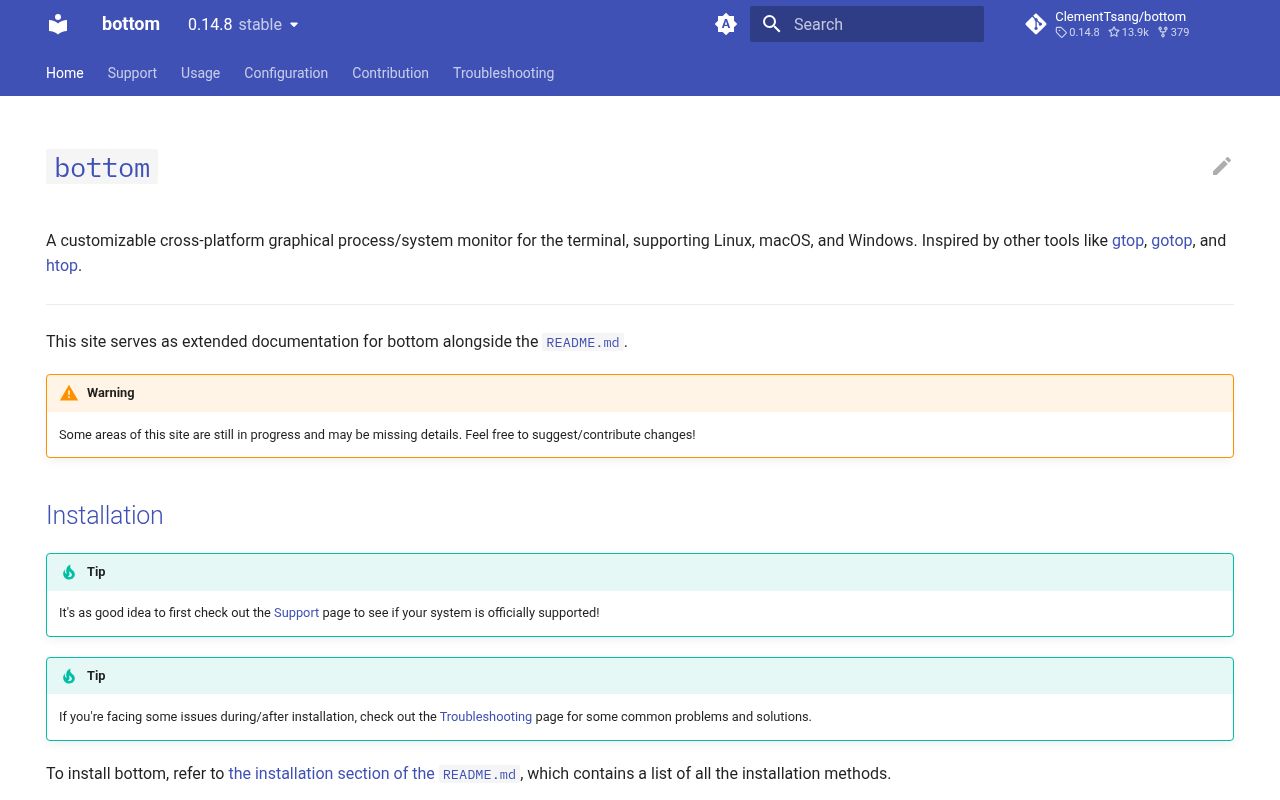1280x800 pixels.
Task: Follow the gotop link
Action: tap(1171, 240)
